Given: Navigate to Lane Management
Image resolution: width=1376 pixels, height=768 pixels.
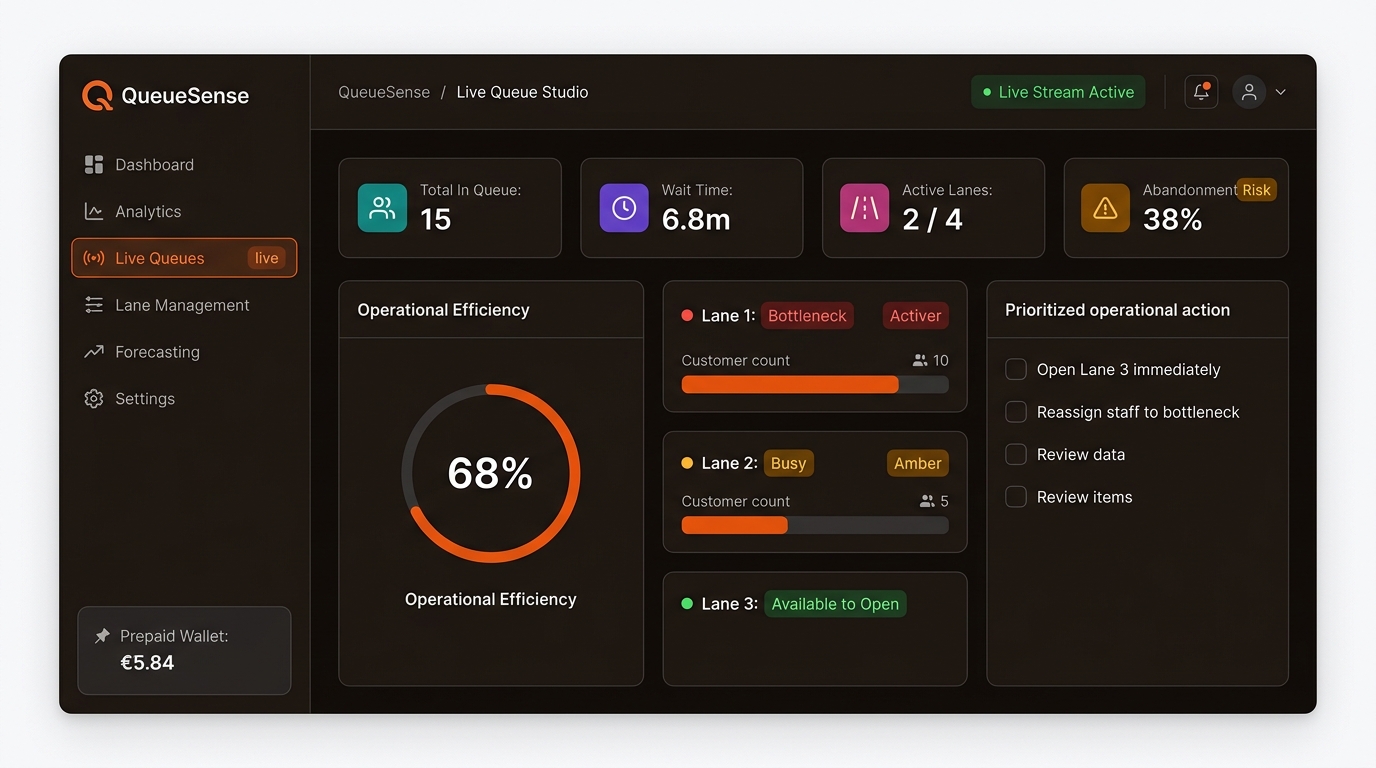Looking at the screenshot, I should (x=184, y=305).
